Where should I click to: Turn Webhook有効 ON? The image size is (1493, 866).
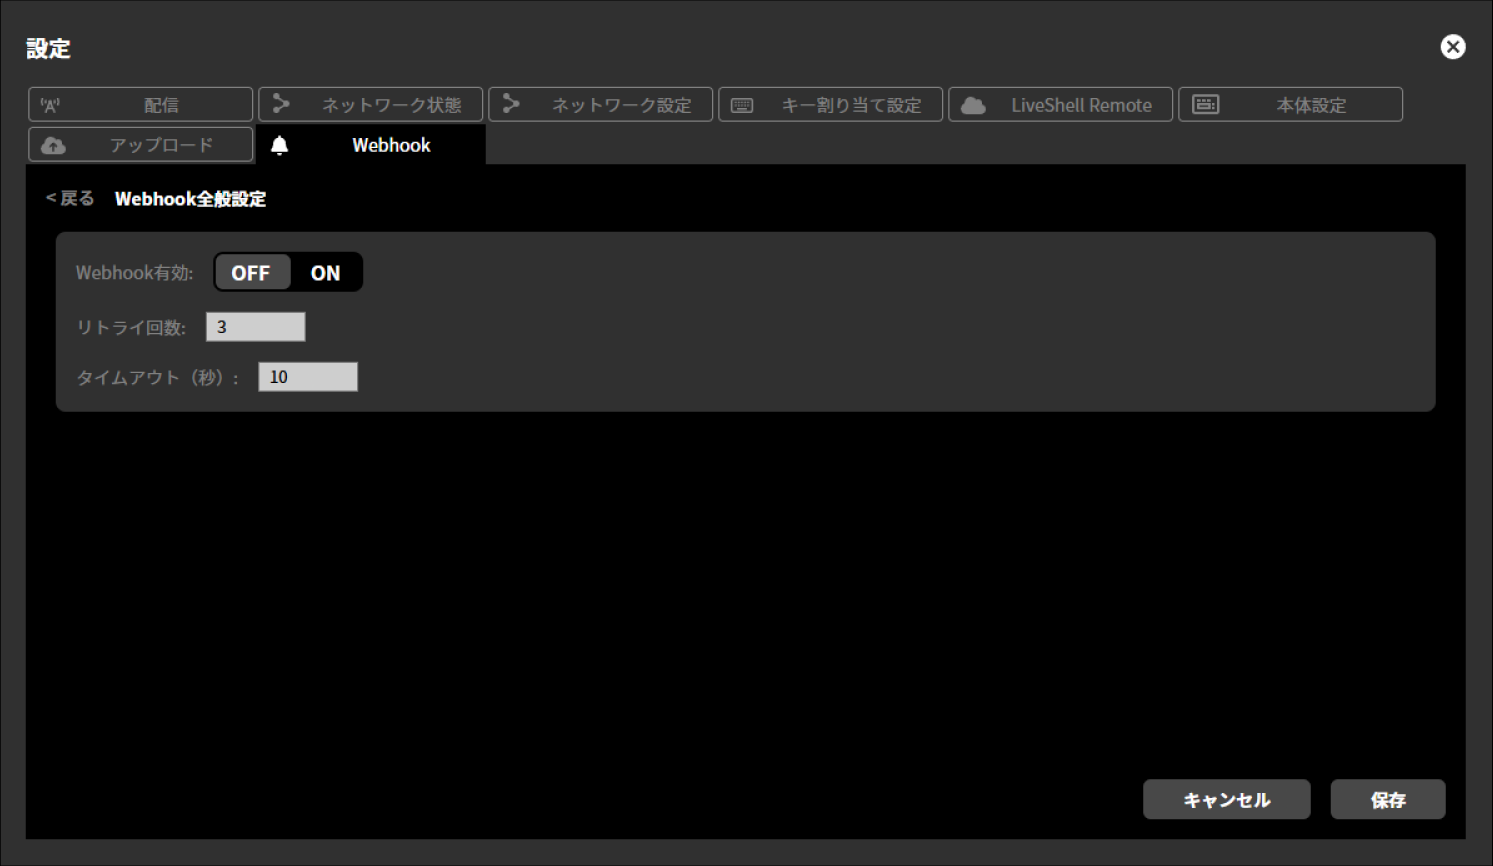[x=325, y=272]
